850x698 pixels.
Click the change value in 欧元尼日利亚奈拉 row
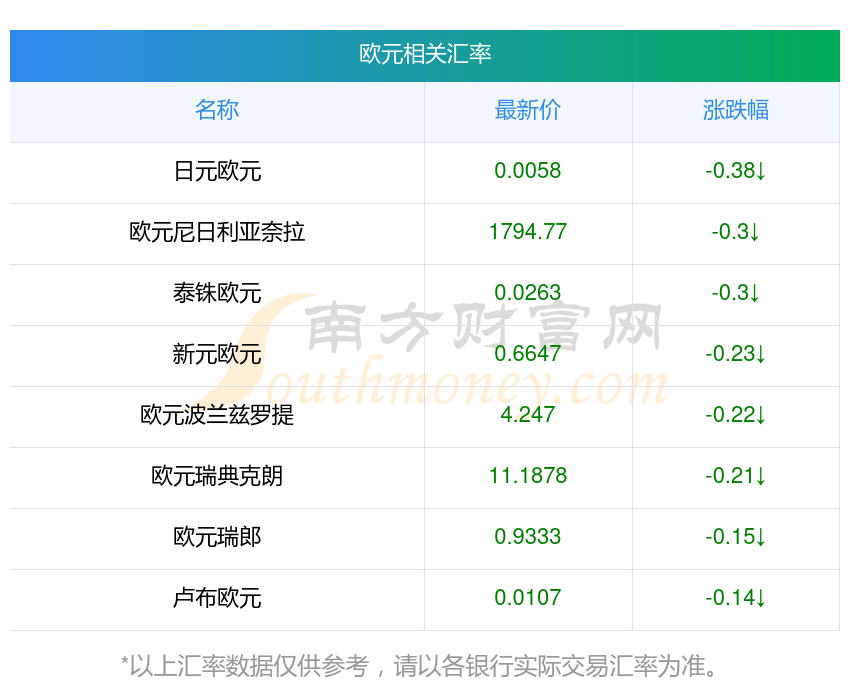pyautogui.click(x=736, y=232)
